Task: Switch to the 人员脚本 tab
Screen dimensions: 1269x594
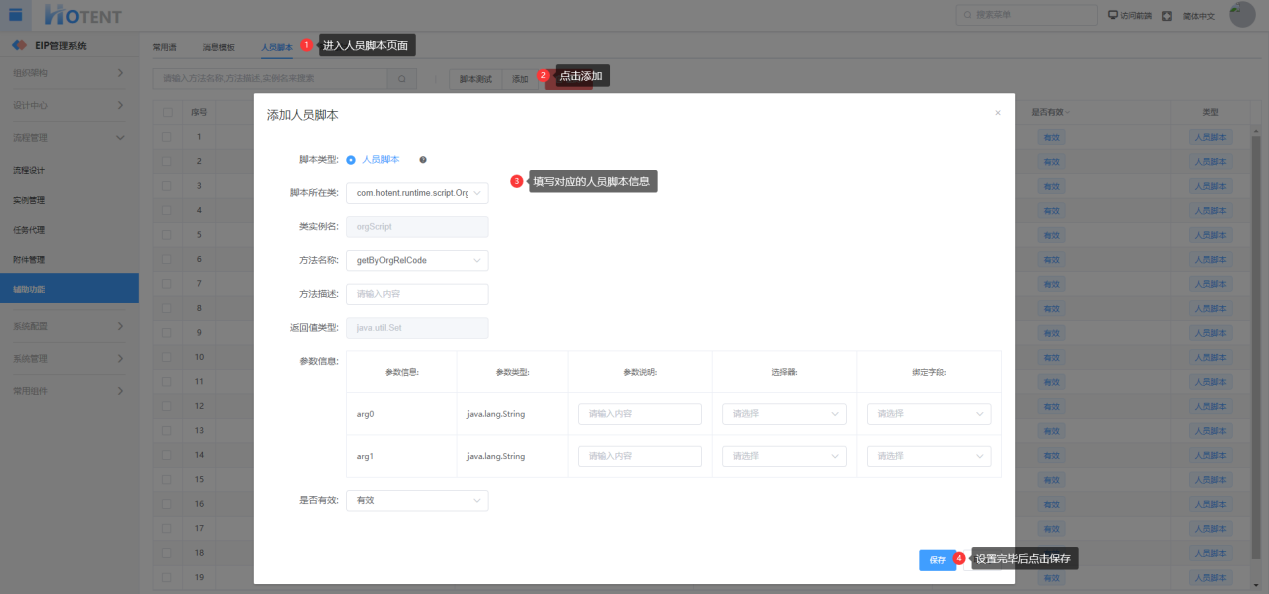Action: (277, 47)
